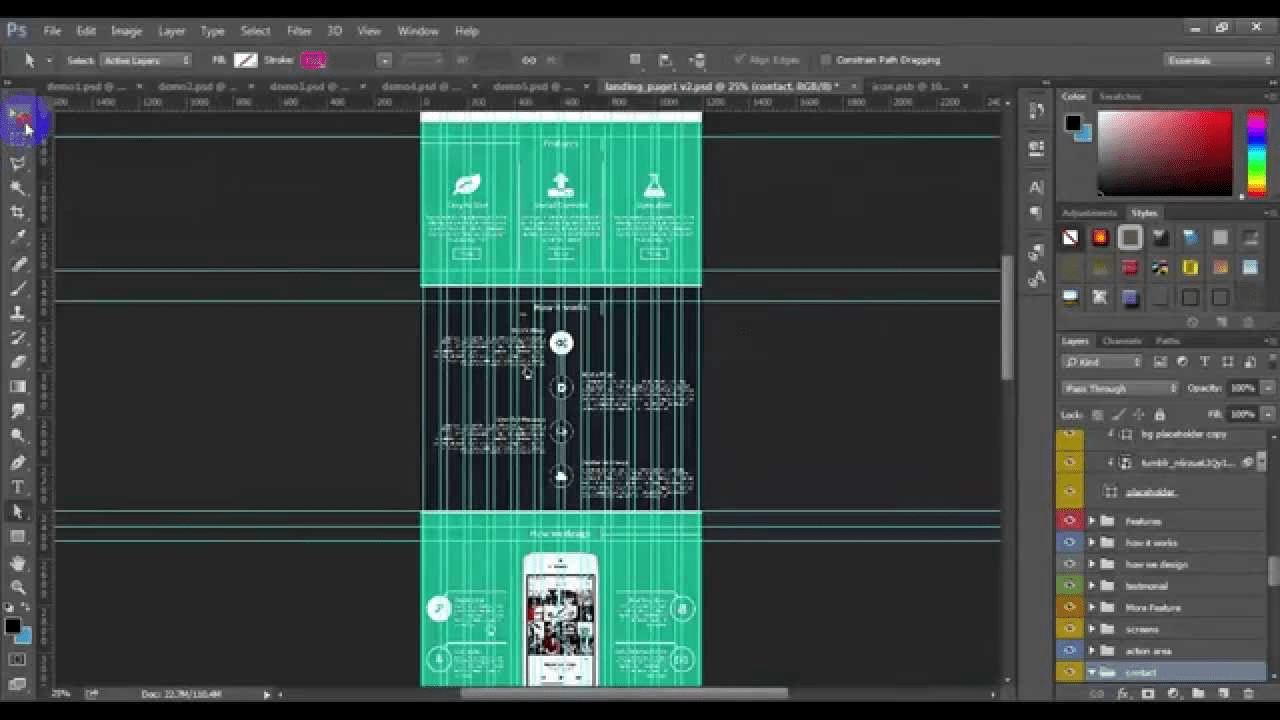
Task: Switch to the Paths tab
Action: [1167, 341]
